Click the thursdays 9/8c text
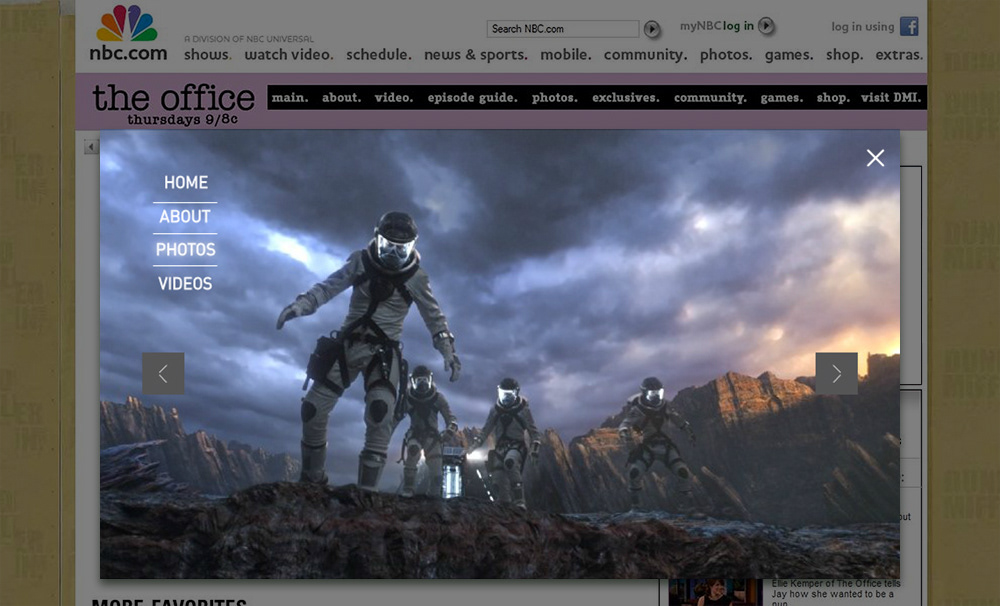Image resolution: width=1000 pixels, height=606 pixels. [182, 119]
